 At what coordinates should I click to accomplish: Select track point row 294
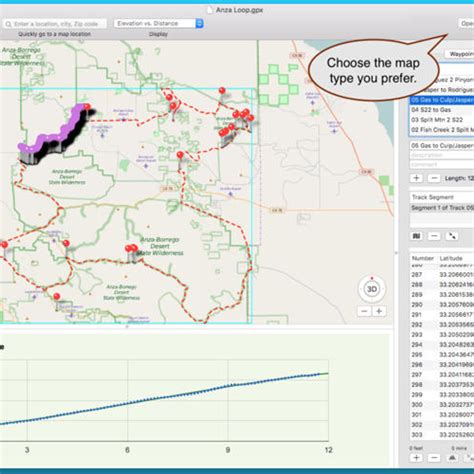click(442, 345)
